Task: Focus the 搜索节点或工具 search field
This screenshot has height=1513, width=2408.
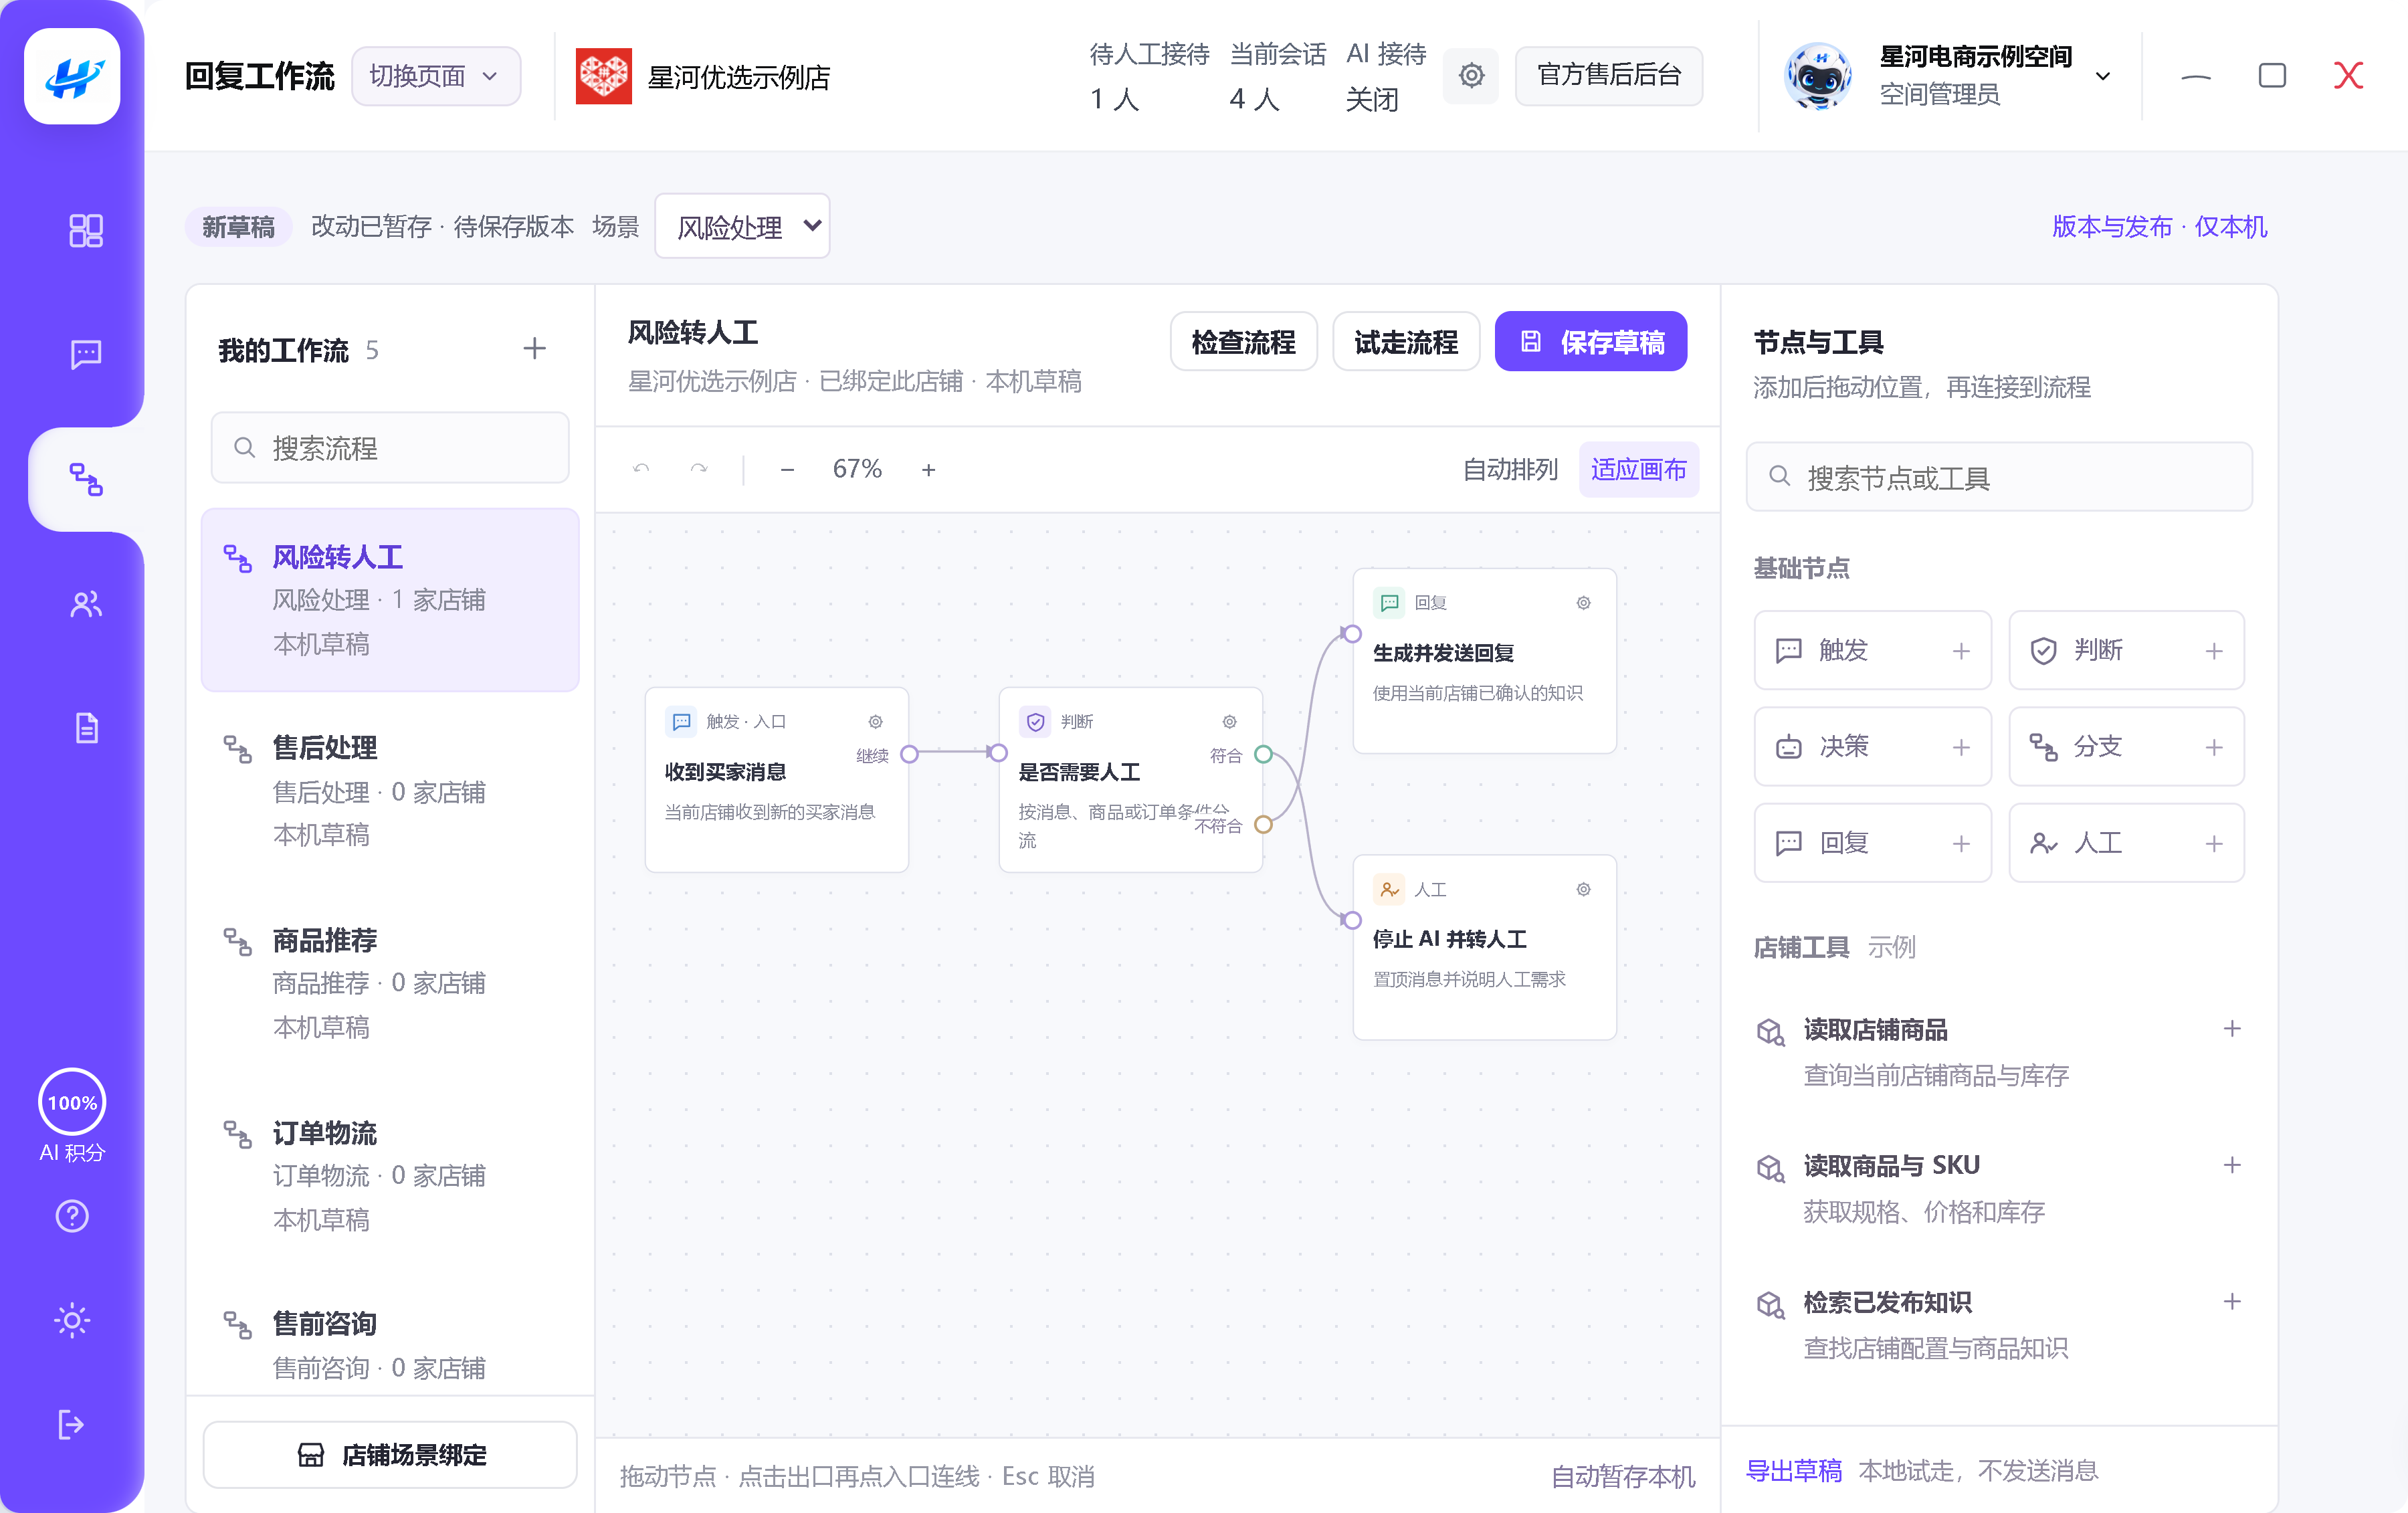Action: coord(1999,478)
